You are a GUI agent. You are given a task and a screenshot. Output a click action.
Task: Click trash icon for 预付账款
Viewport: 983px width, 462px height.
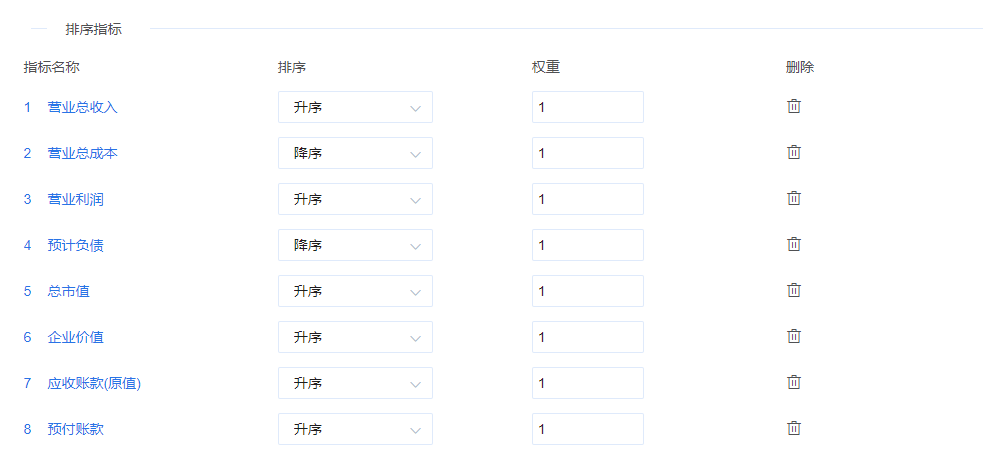tap(794, 428)
